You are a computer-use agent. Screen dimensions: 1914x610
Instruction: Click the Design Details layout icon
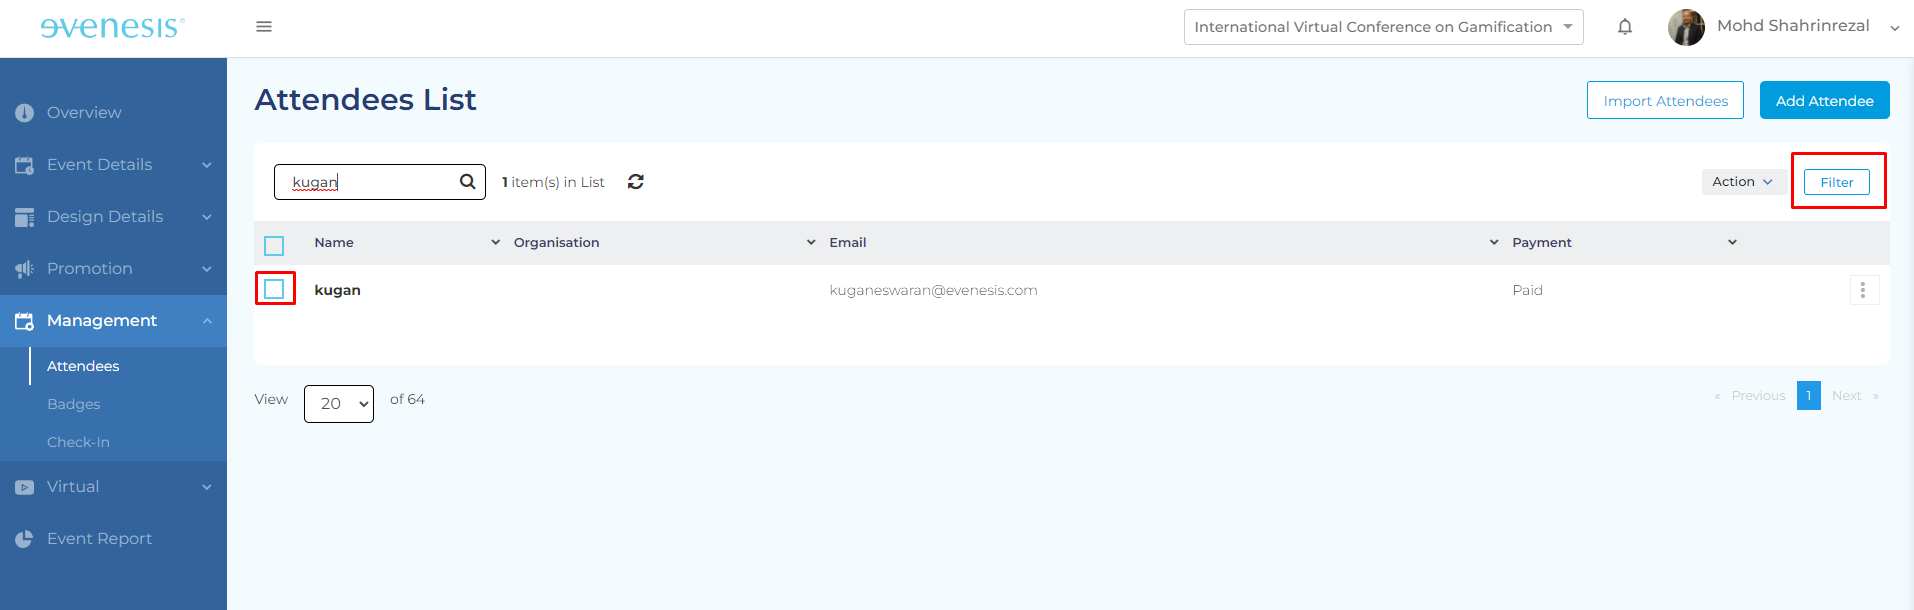(x=24, y=217)
